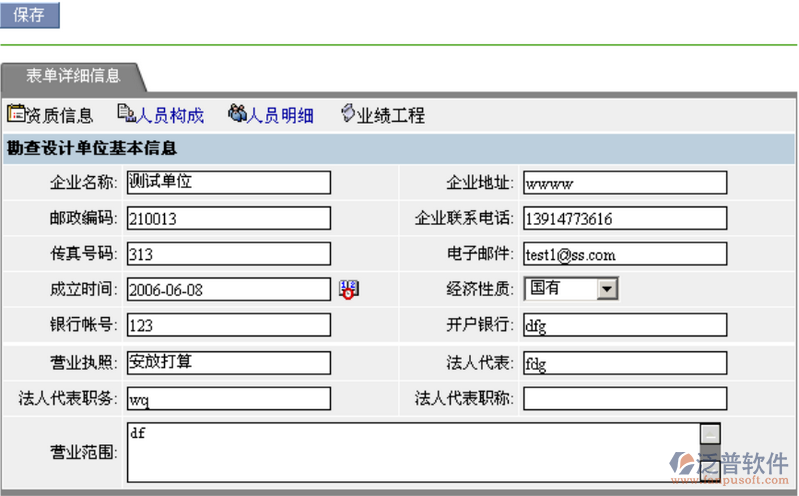
Task: Open the calendar picker beside 成立时间
Action: click(x=349, y=289)
